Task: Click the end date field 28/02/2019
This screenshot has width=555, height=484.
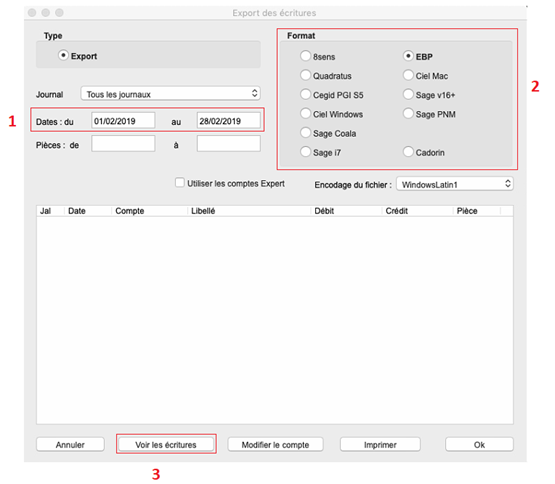Action: (x=229, y=121)
